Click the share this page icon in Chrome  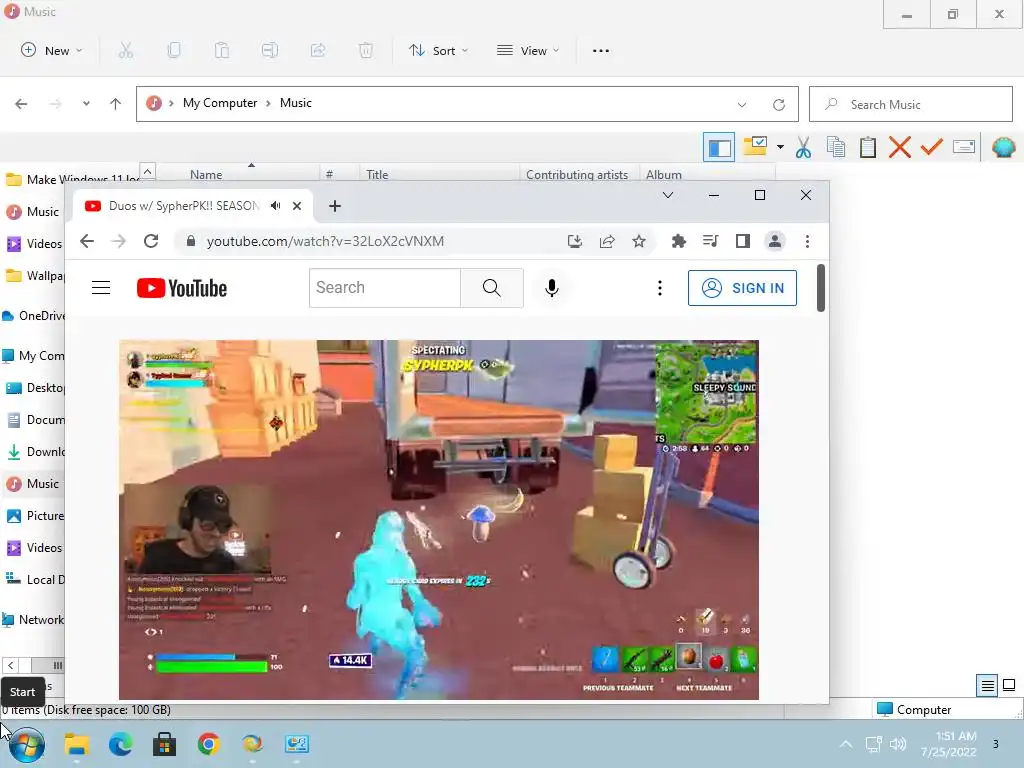607,242
